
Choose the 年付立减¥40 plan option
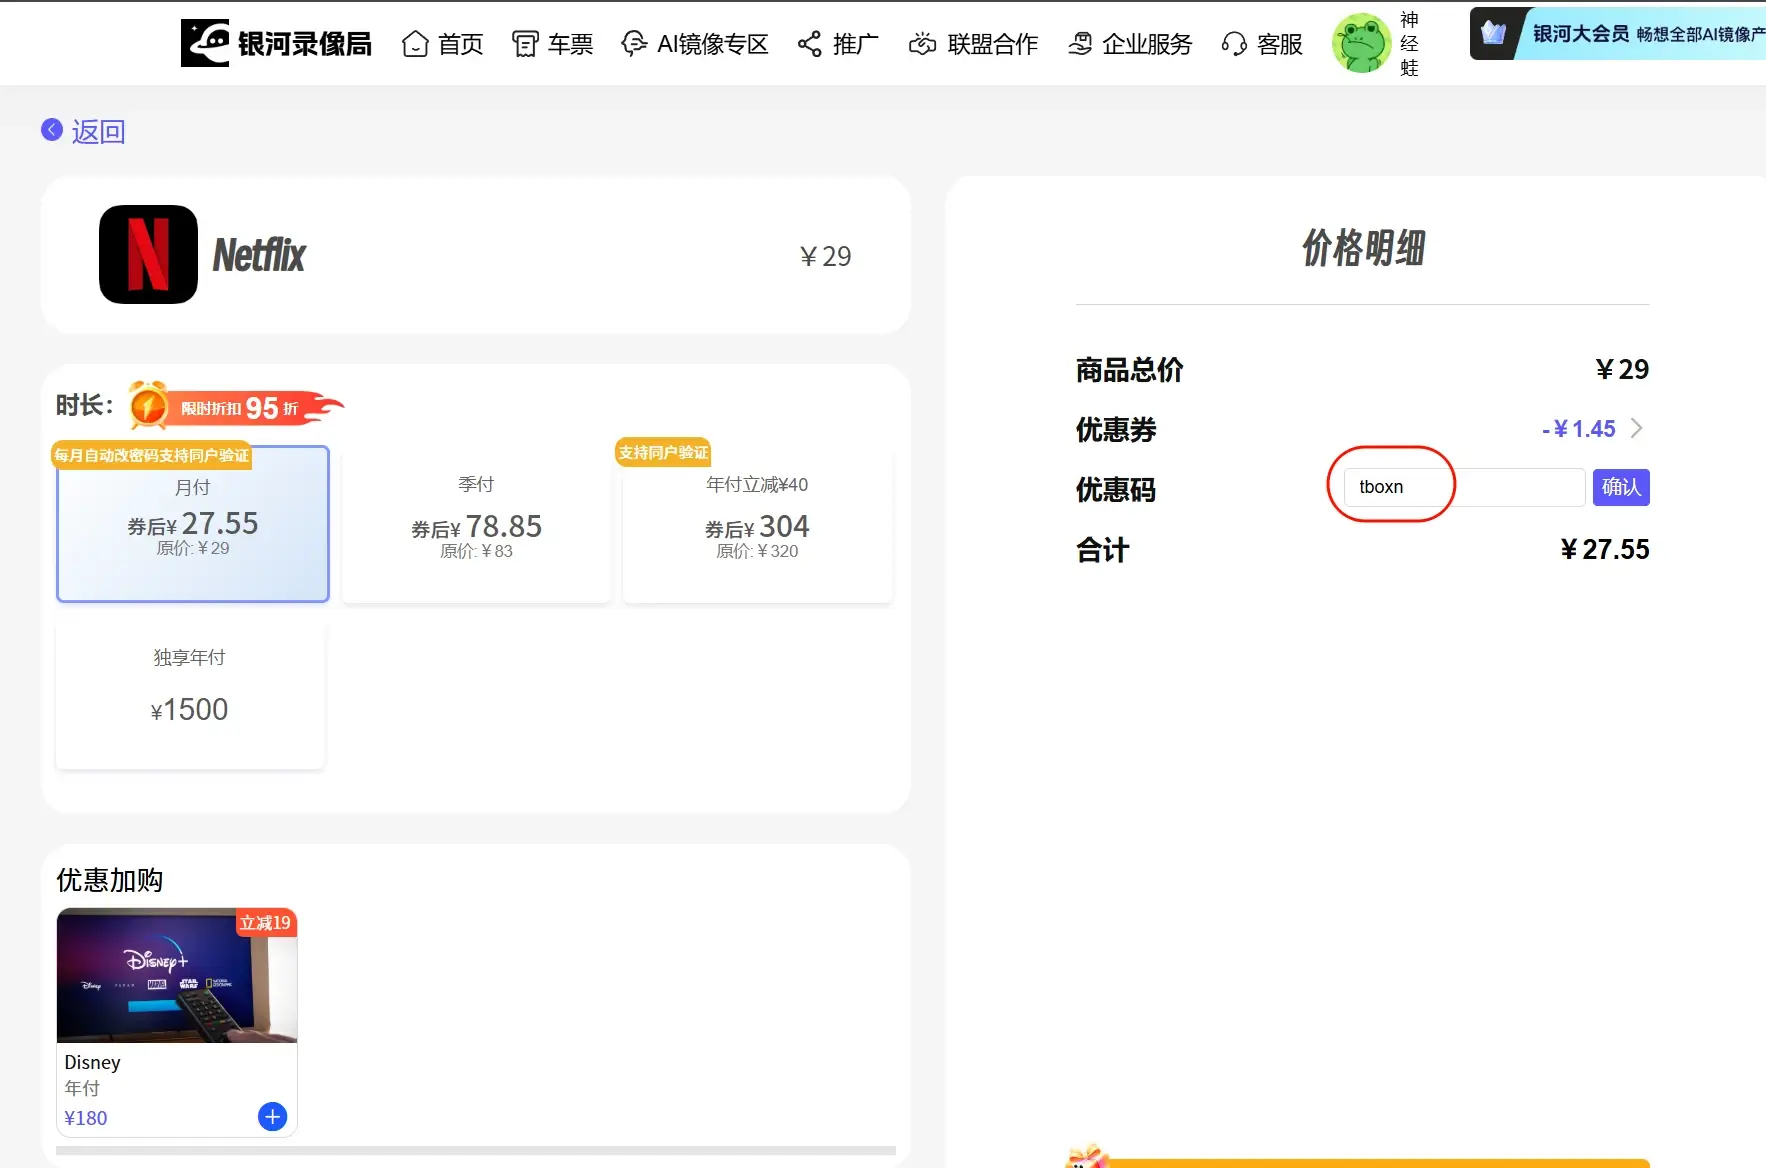click(x=757, y=523)
